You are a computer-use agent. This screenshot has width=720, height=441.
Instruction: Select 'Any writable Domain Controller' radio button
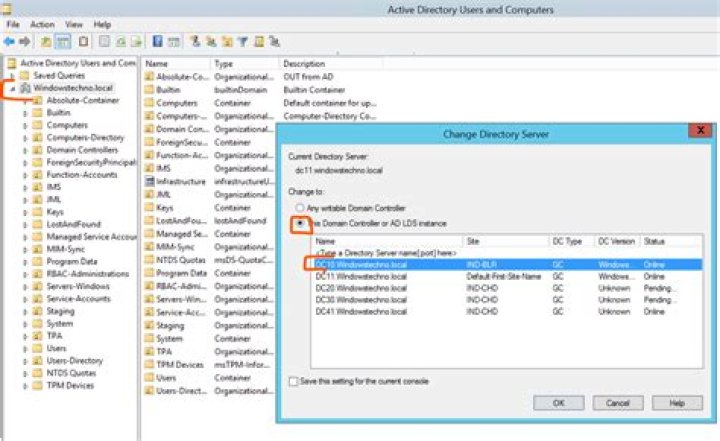[298, 207]
